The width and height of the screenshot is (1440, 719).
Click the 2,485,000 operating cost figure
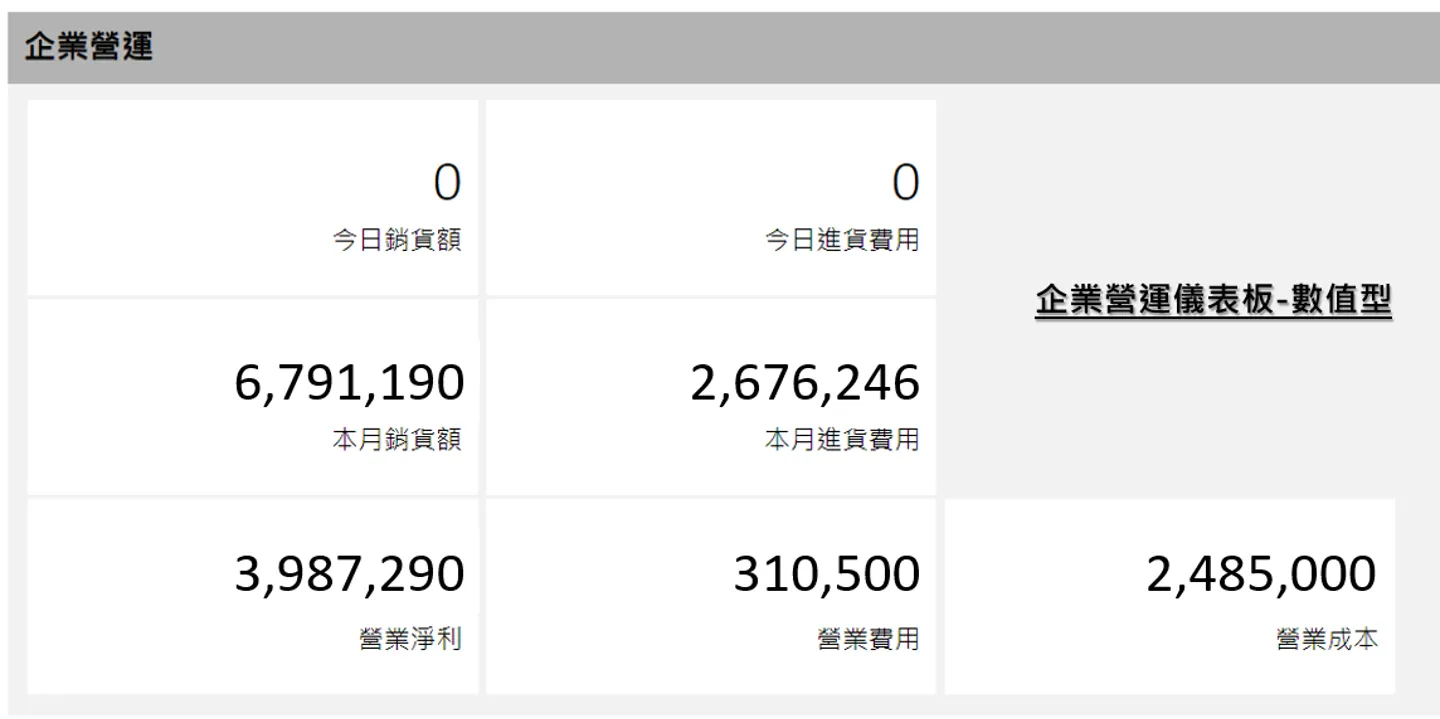coord(1261,574)
